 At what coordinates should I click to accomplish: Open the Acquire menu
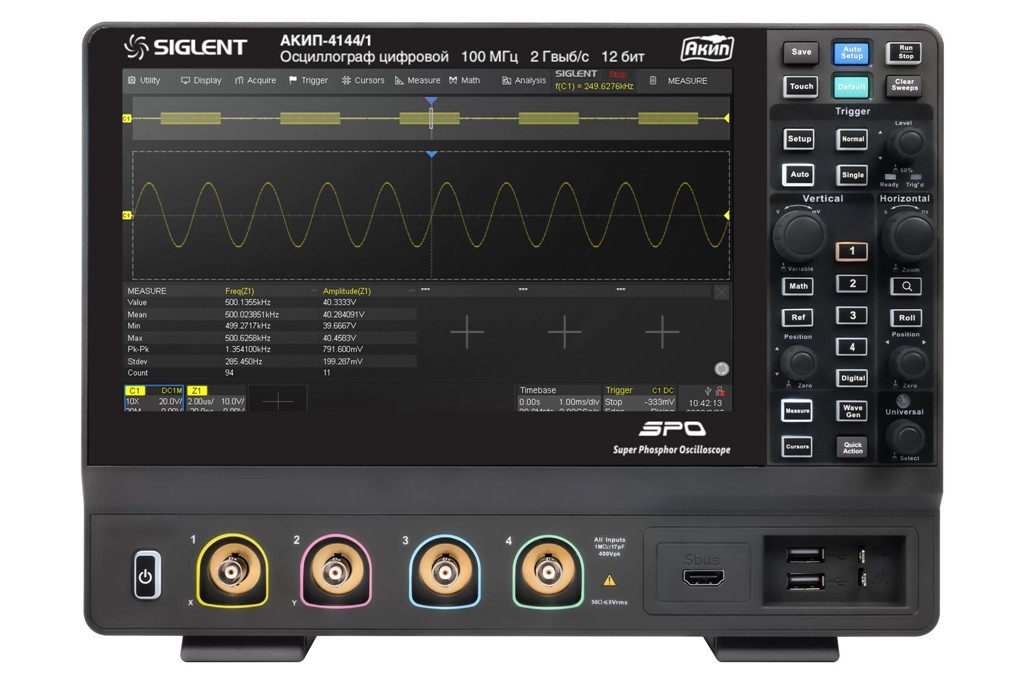tap(255, 81)
